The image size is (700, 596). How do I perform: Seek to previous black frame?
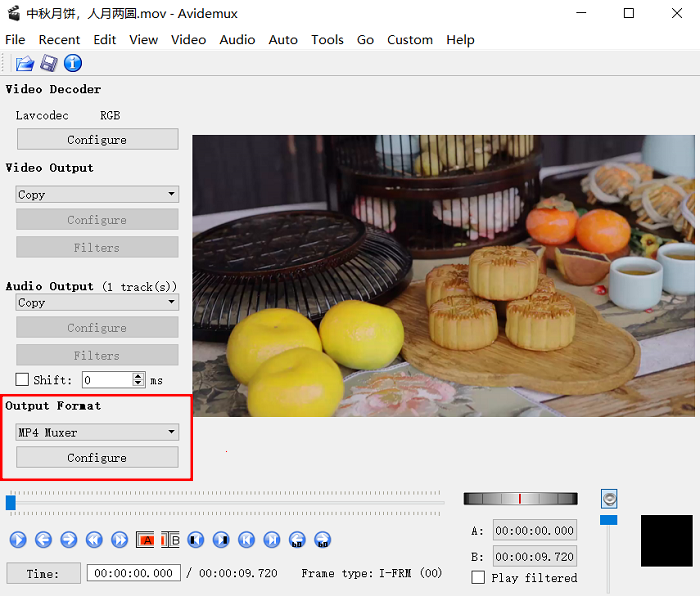tap(196, 540)
